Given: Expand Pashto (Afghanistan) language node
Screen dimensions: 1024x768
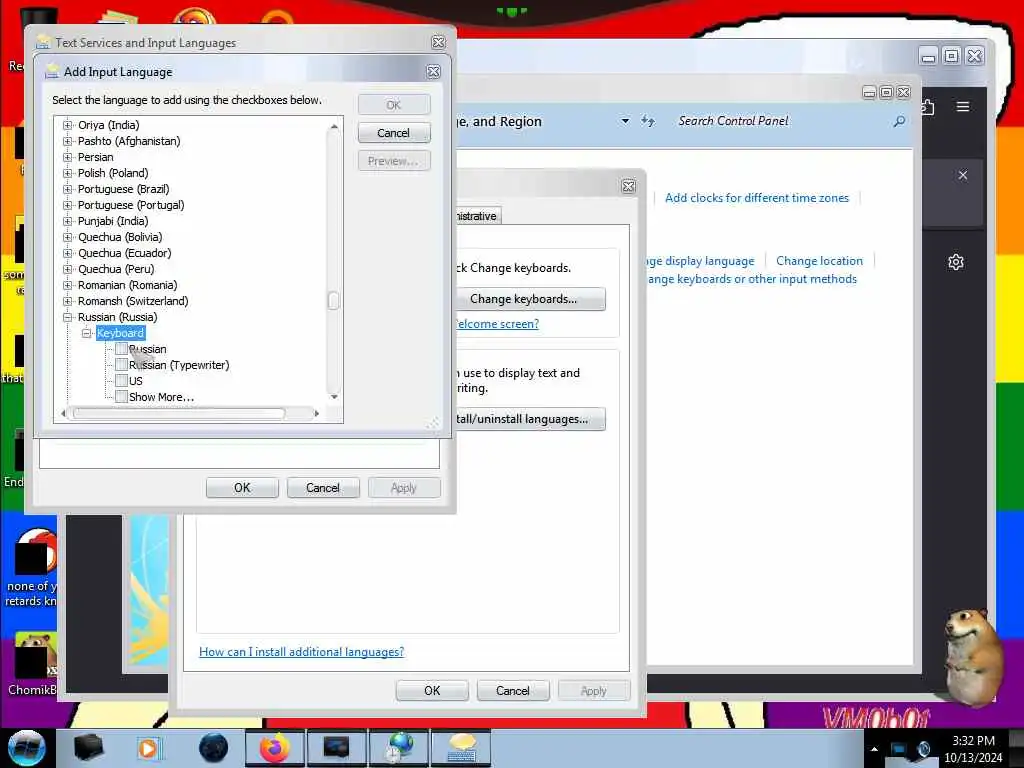Looking at the screenshot, I should coord(67,141).
